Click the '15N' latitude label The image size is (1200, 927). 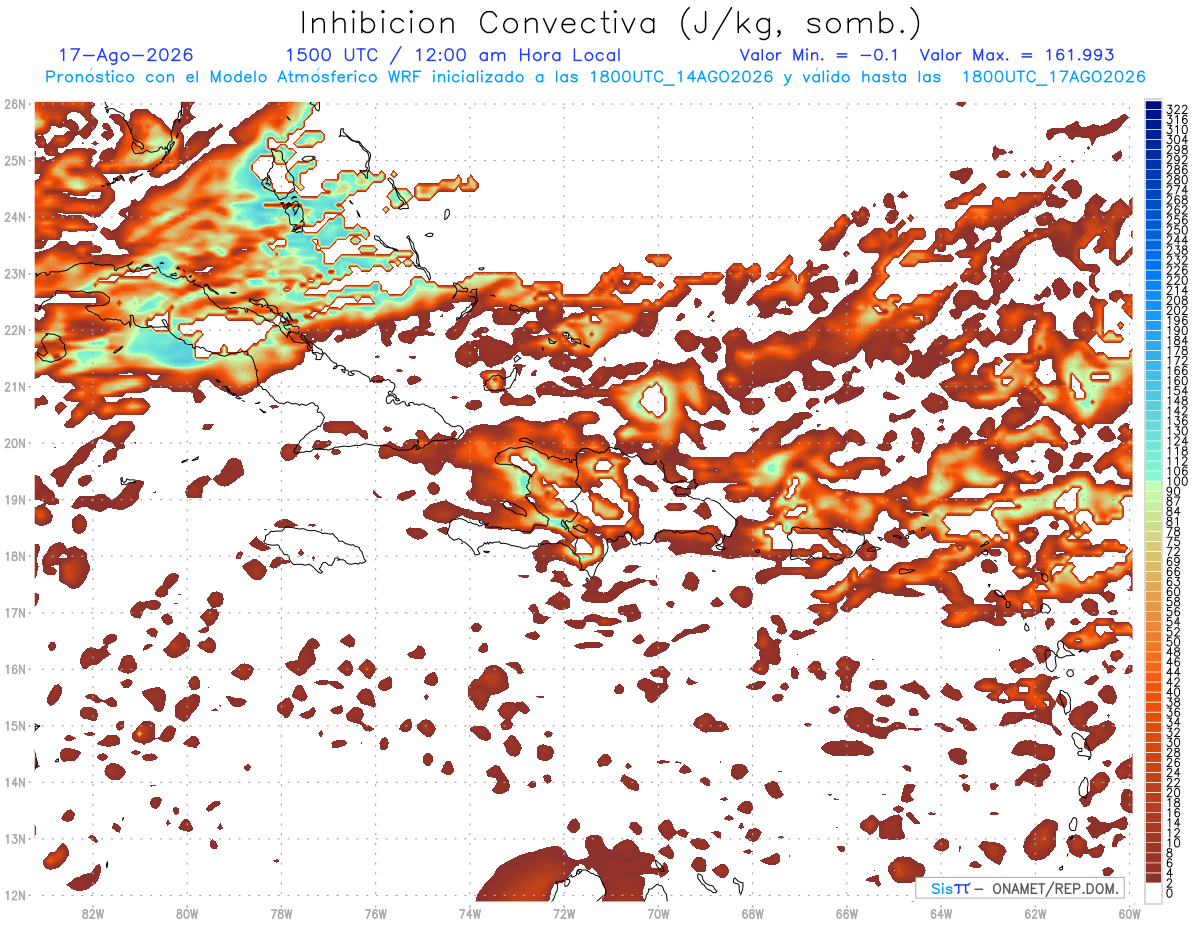point(14,725)
